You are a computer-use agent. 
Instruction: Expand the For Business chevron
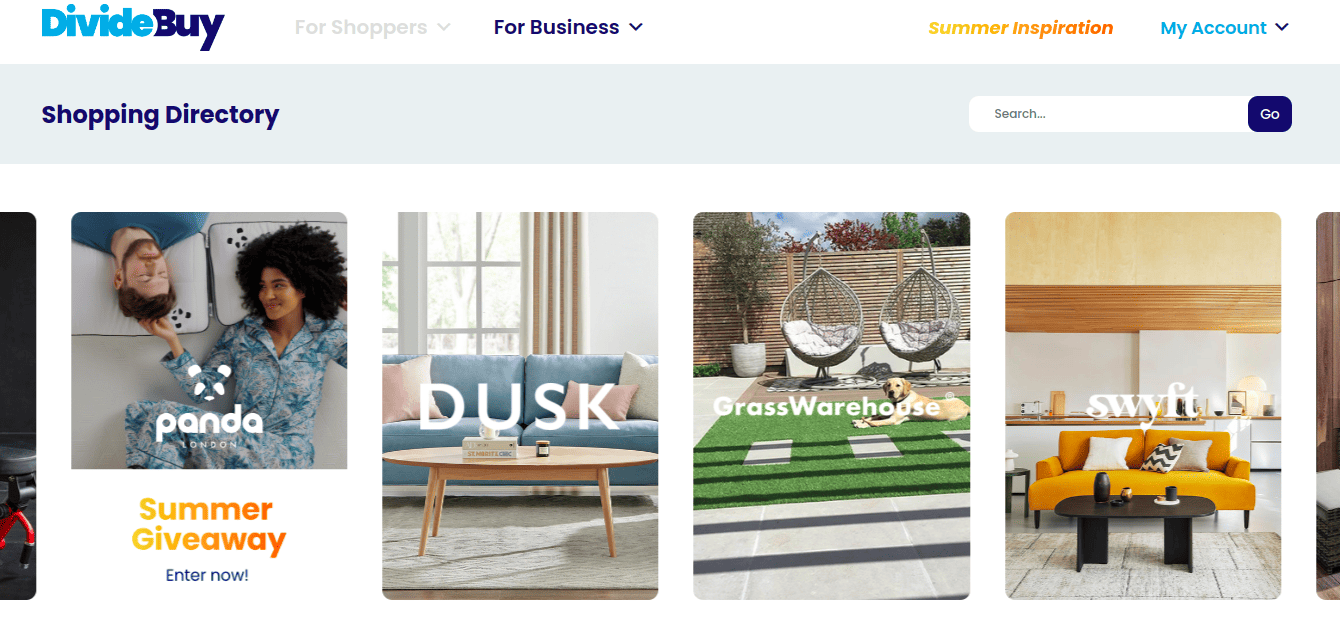pyautogui.click(x=636, y=27)
